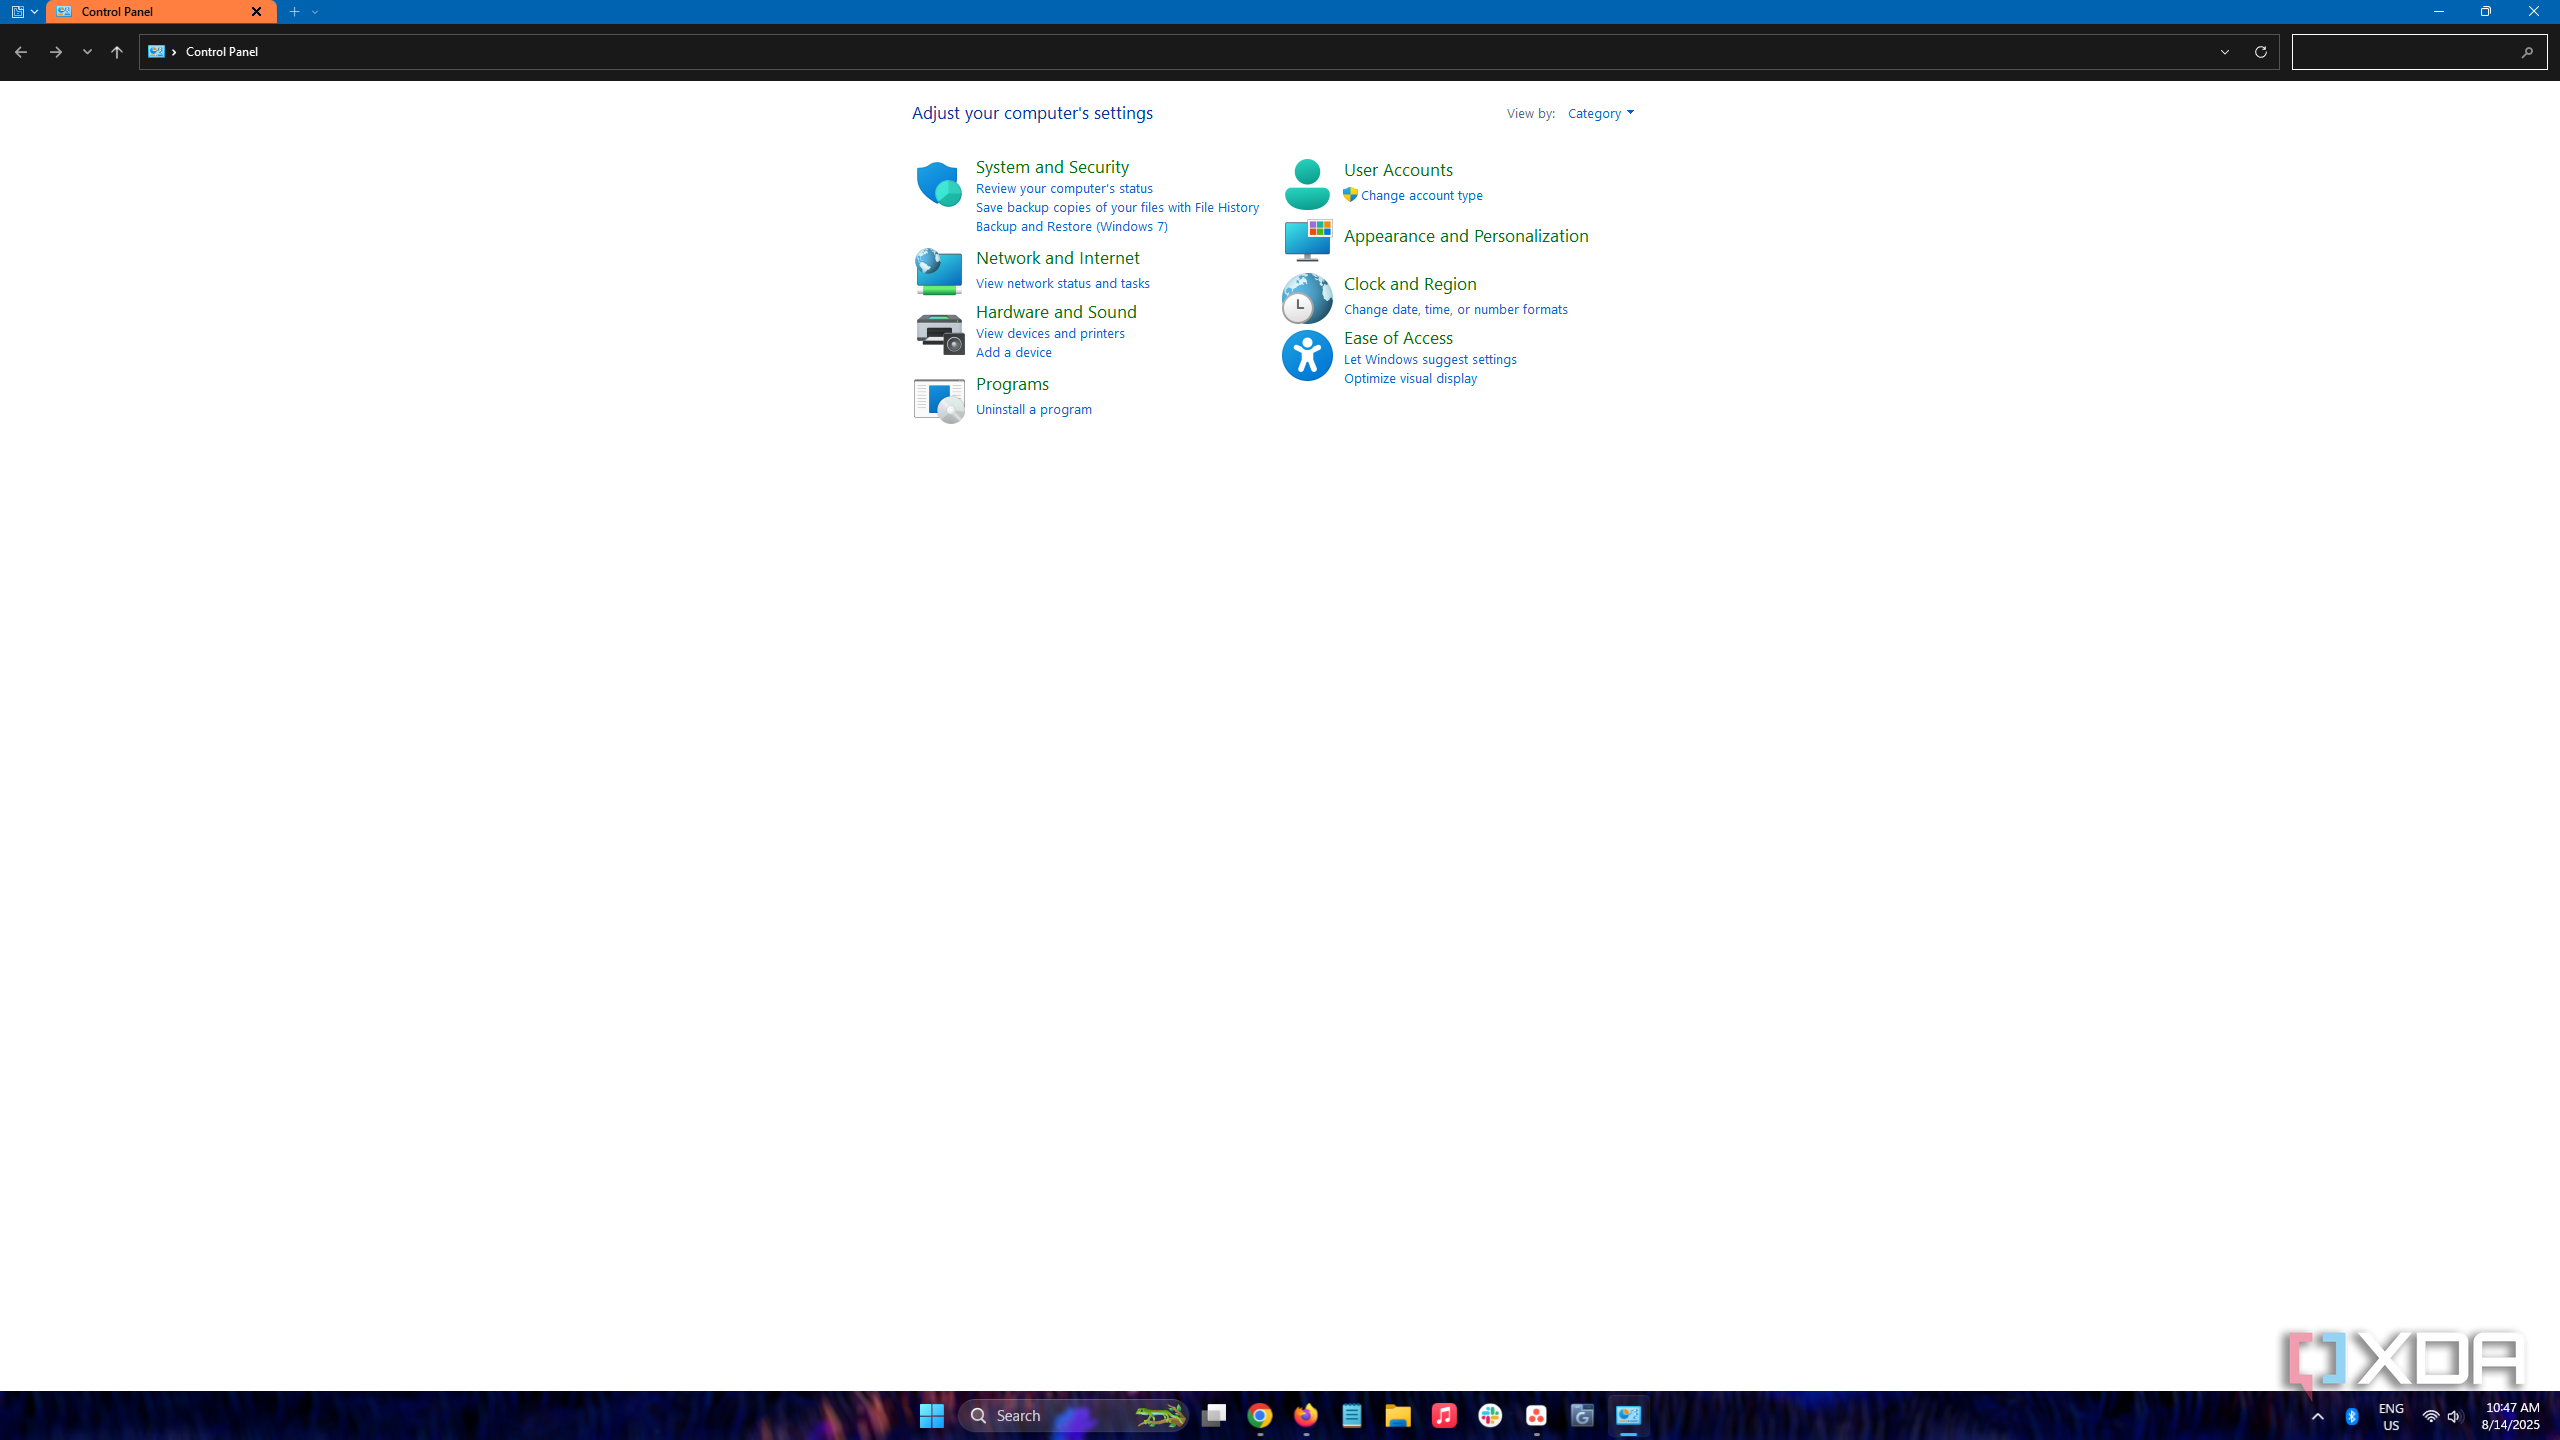Viewport: 2560px width, 1440px height.
Task: Click Uninstall a program link
Action: [x=1034, y=409]
